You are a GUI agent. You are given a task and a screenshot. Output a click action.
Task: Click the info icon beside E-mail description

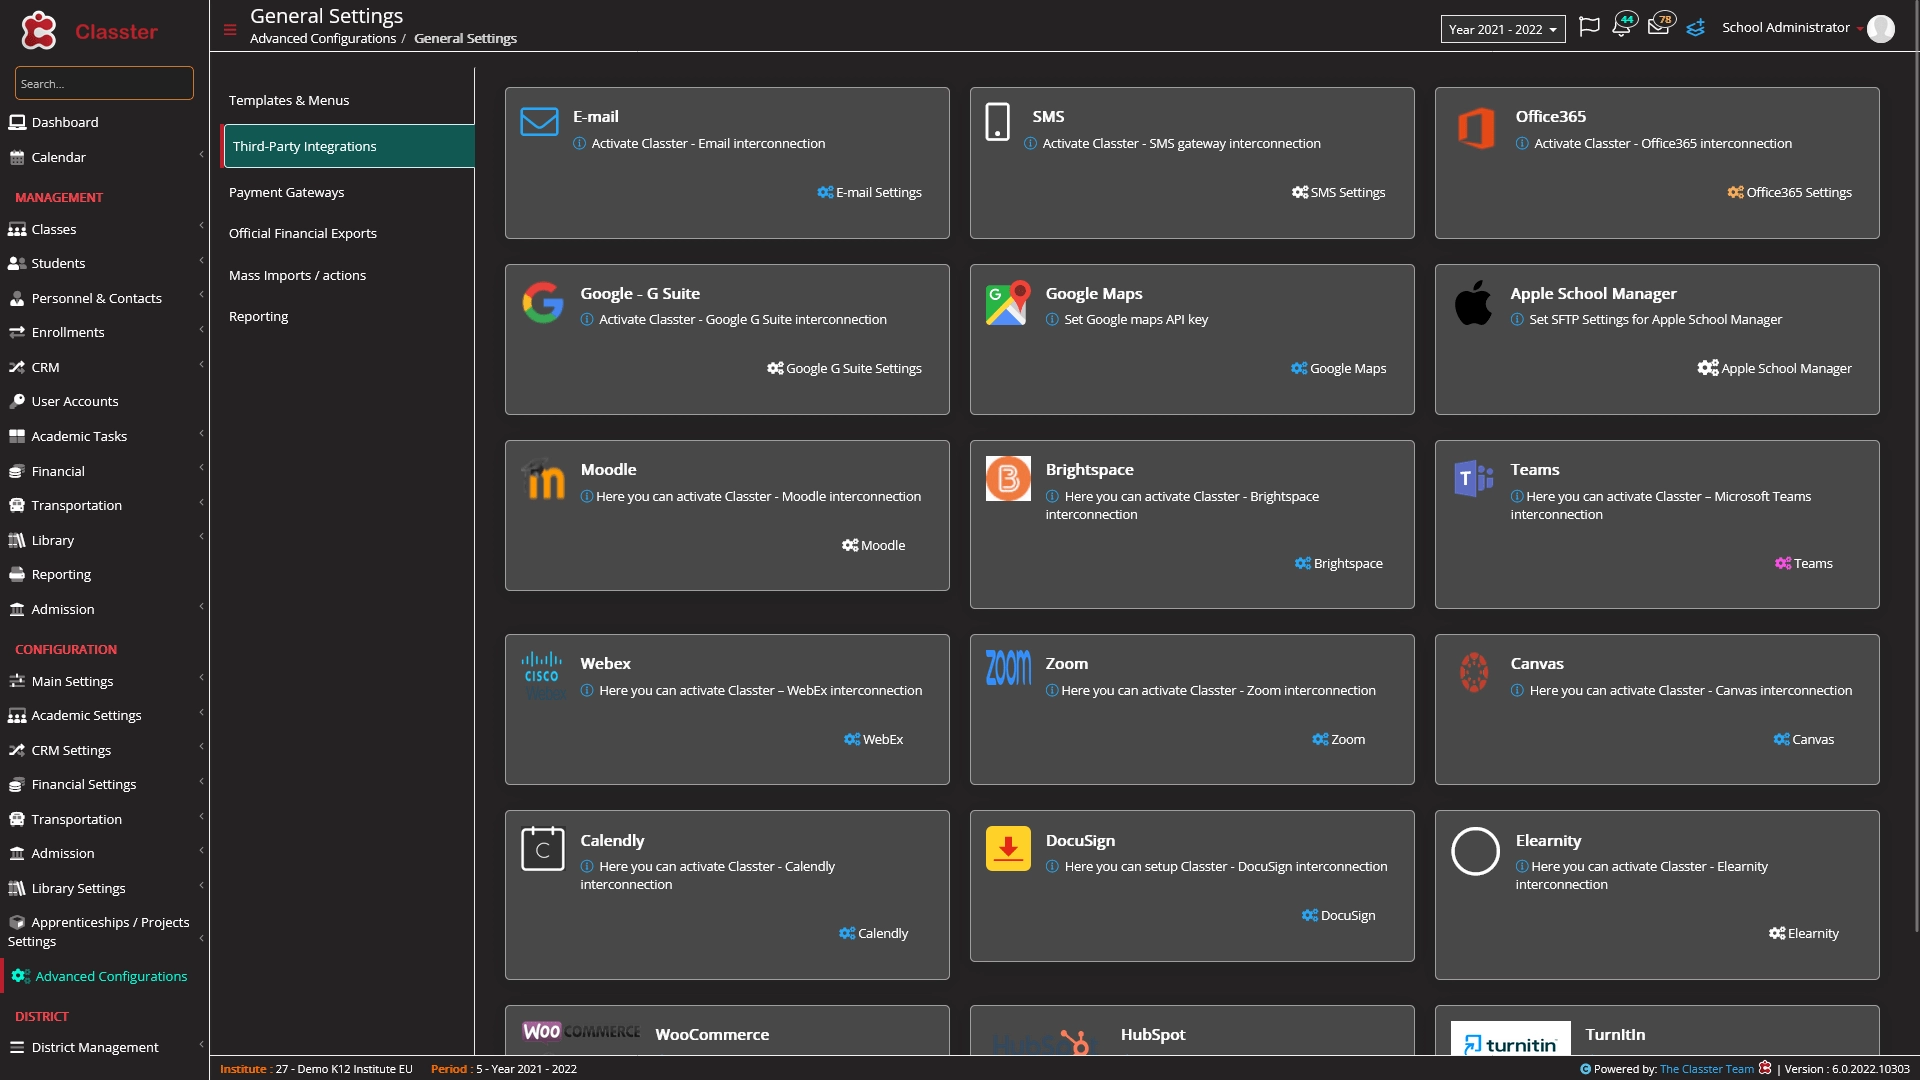579,144
